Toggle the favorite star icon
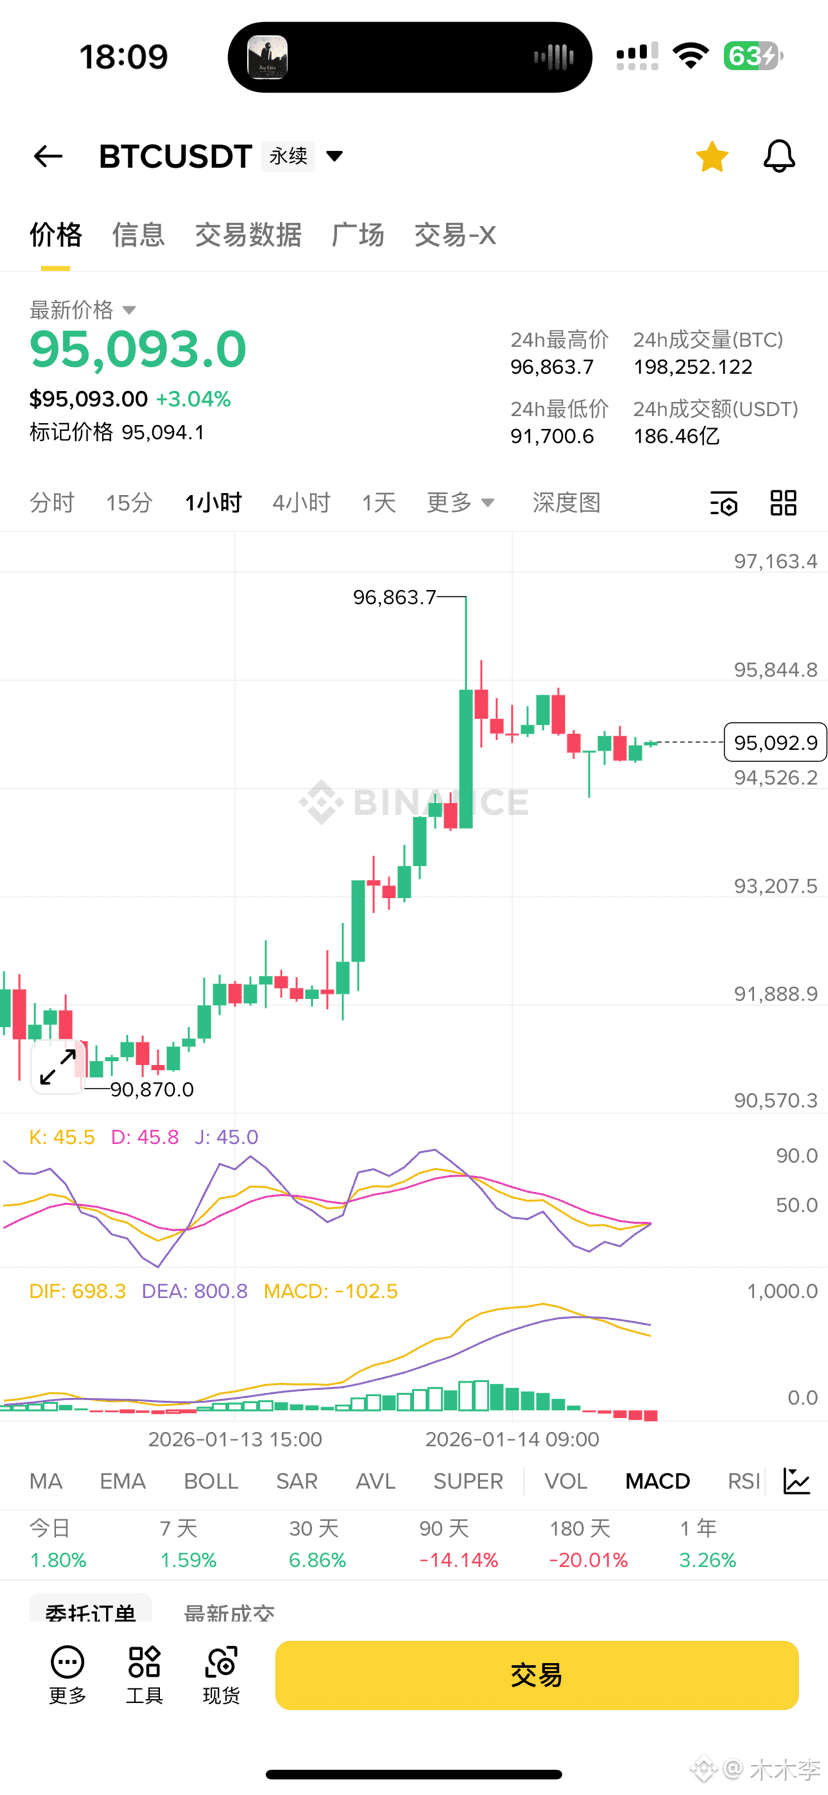828x1795 pixels. point(712,156)
